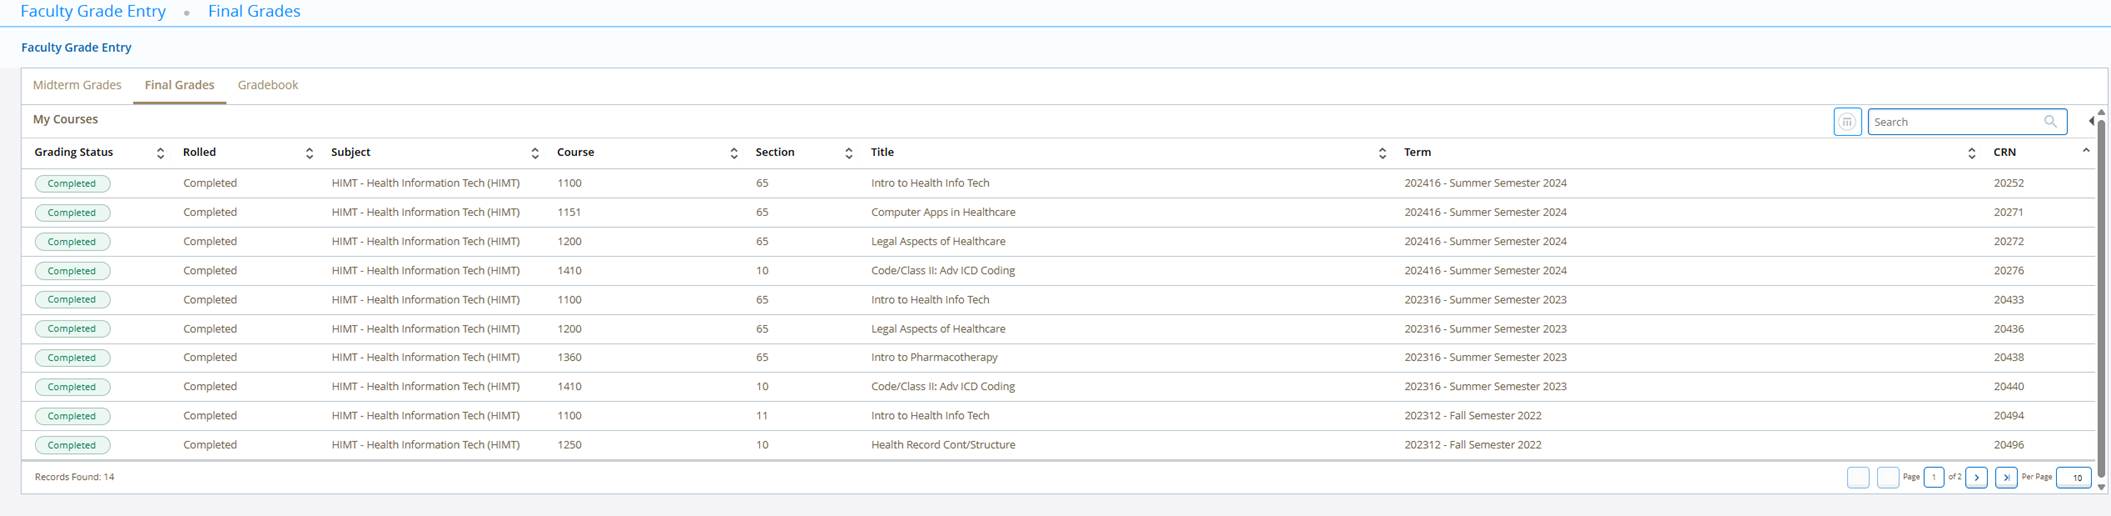Select the Final Grades tab

[x=179, y=85]
